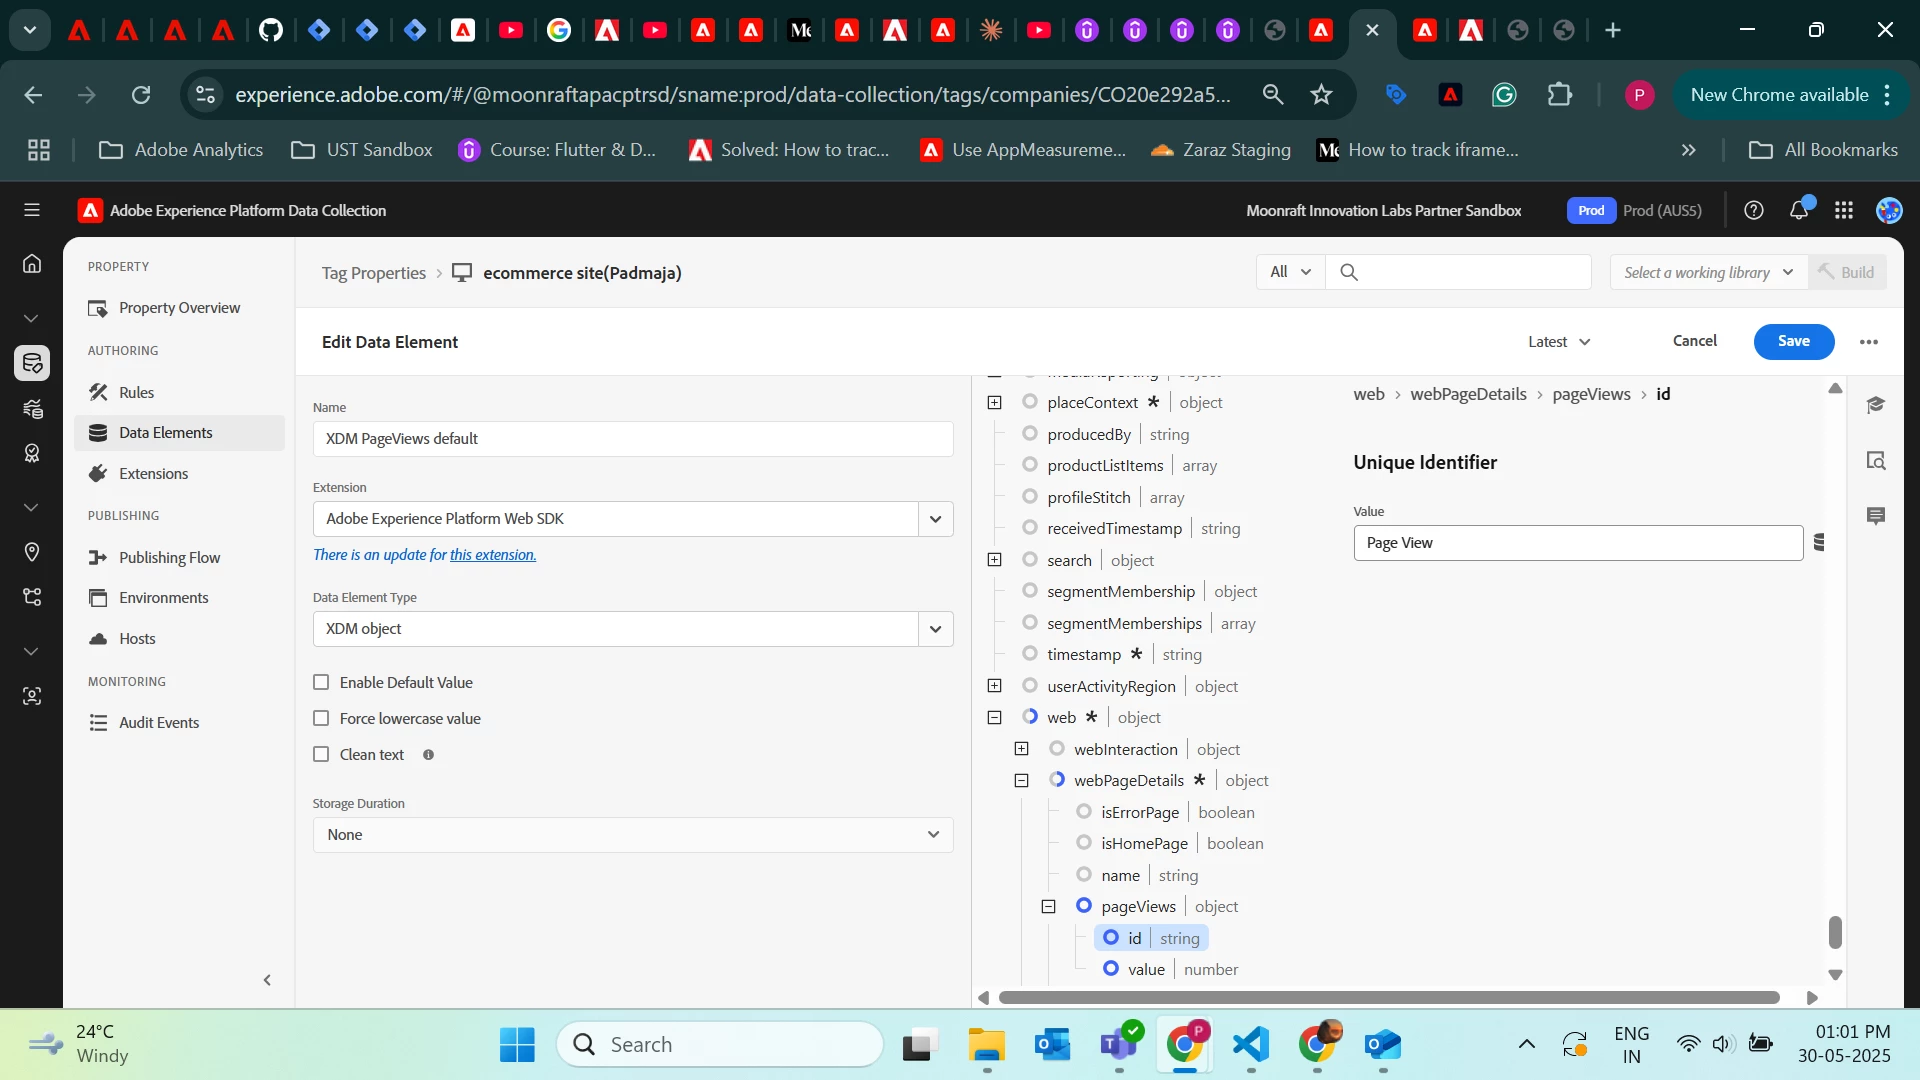Click the help question mark icon
1920x1080 pixels.
pos(1753,210)
